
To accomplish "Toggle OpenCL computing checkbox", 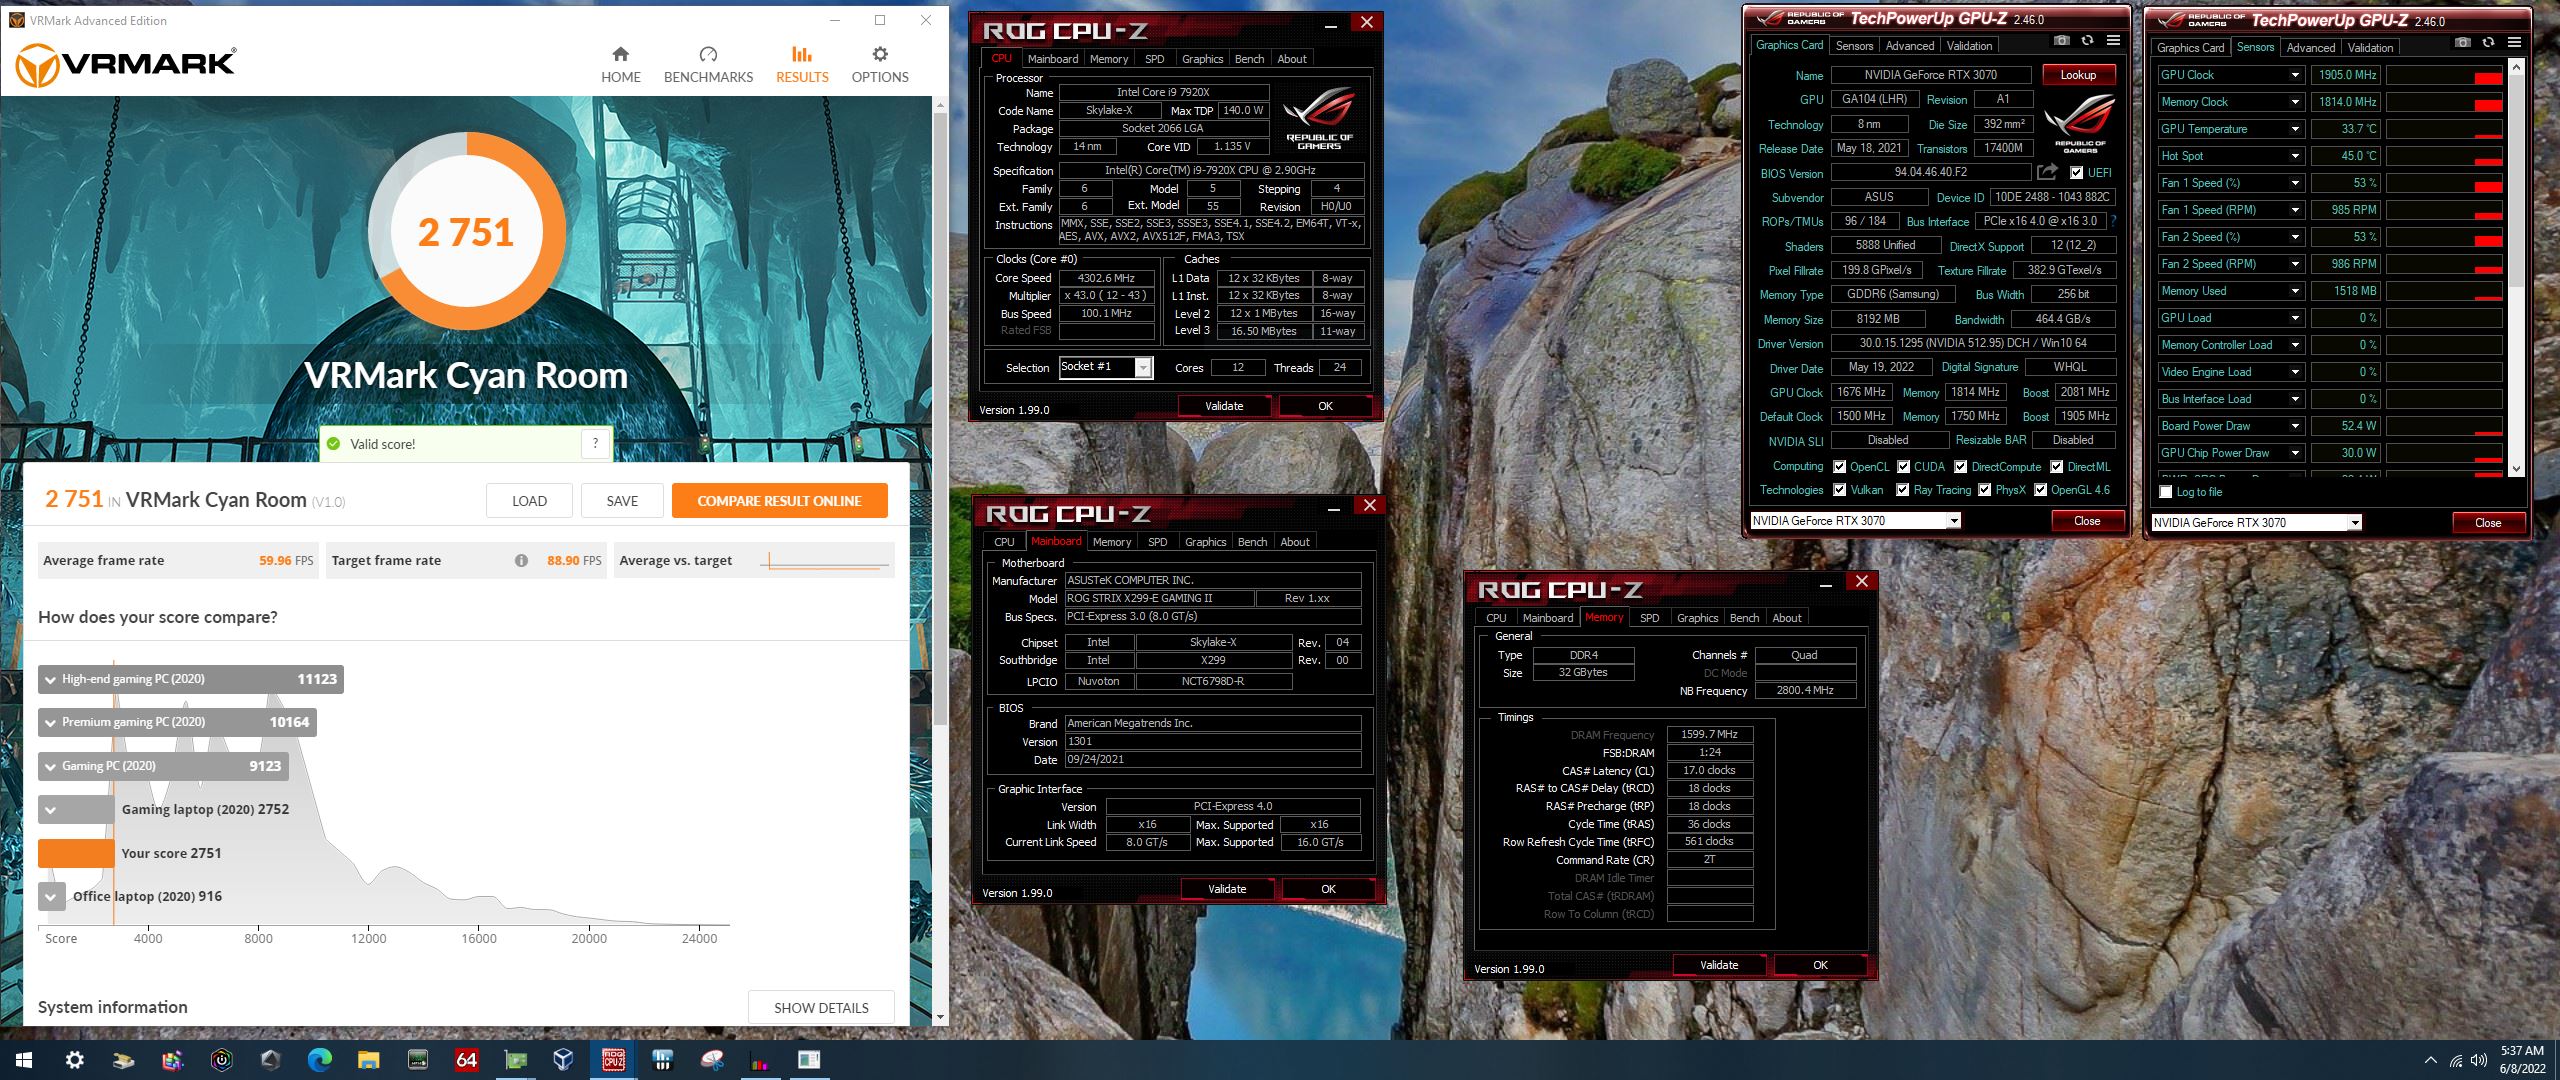I will point(1839,467).
